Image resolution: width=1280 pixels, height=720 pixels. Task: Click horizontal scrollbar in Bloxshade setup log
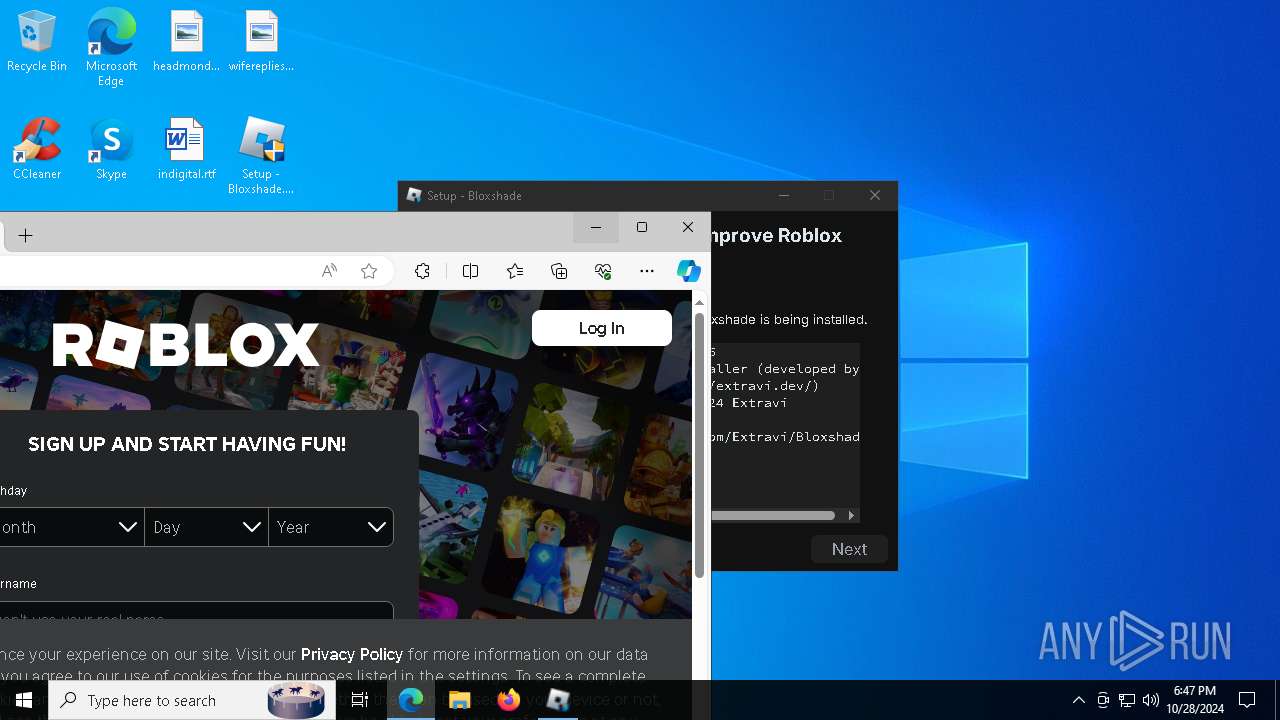click(x=773, y=516)
